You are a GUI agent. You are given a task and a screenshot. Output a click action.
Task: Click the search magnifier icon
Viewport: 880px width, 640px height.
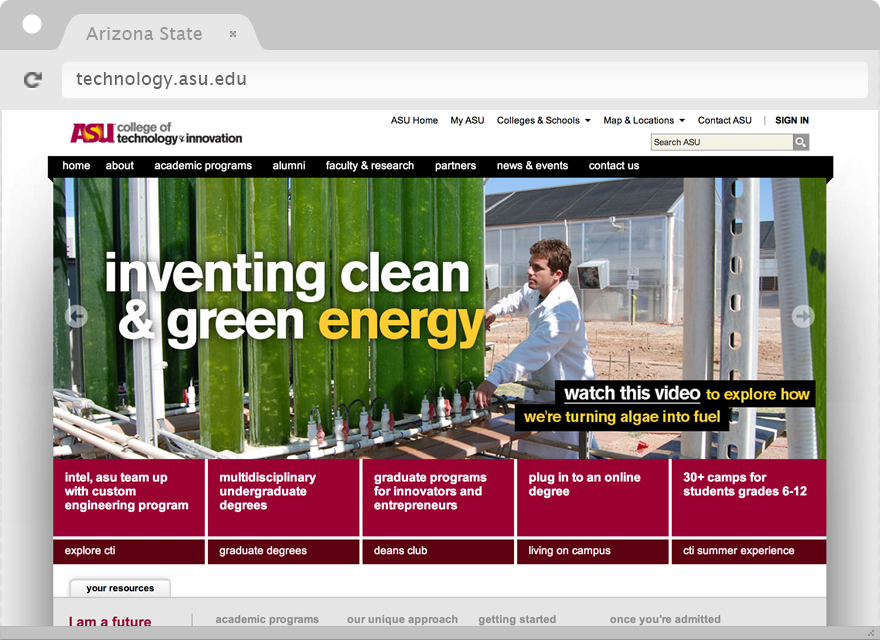[801, 142]
